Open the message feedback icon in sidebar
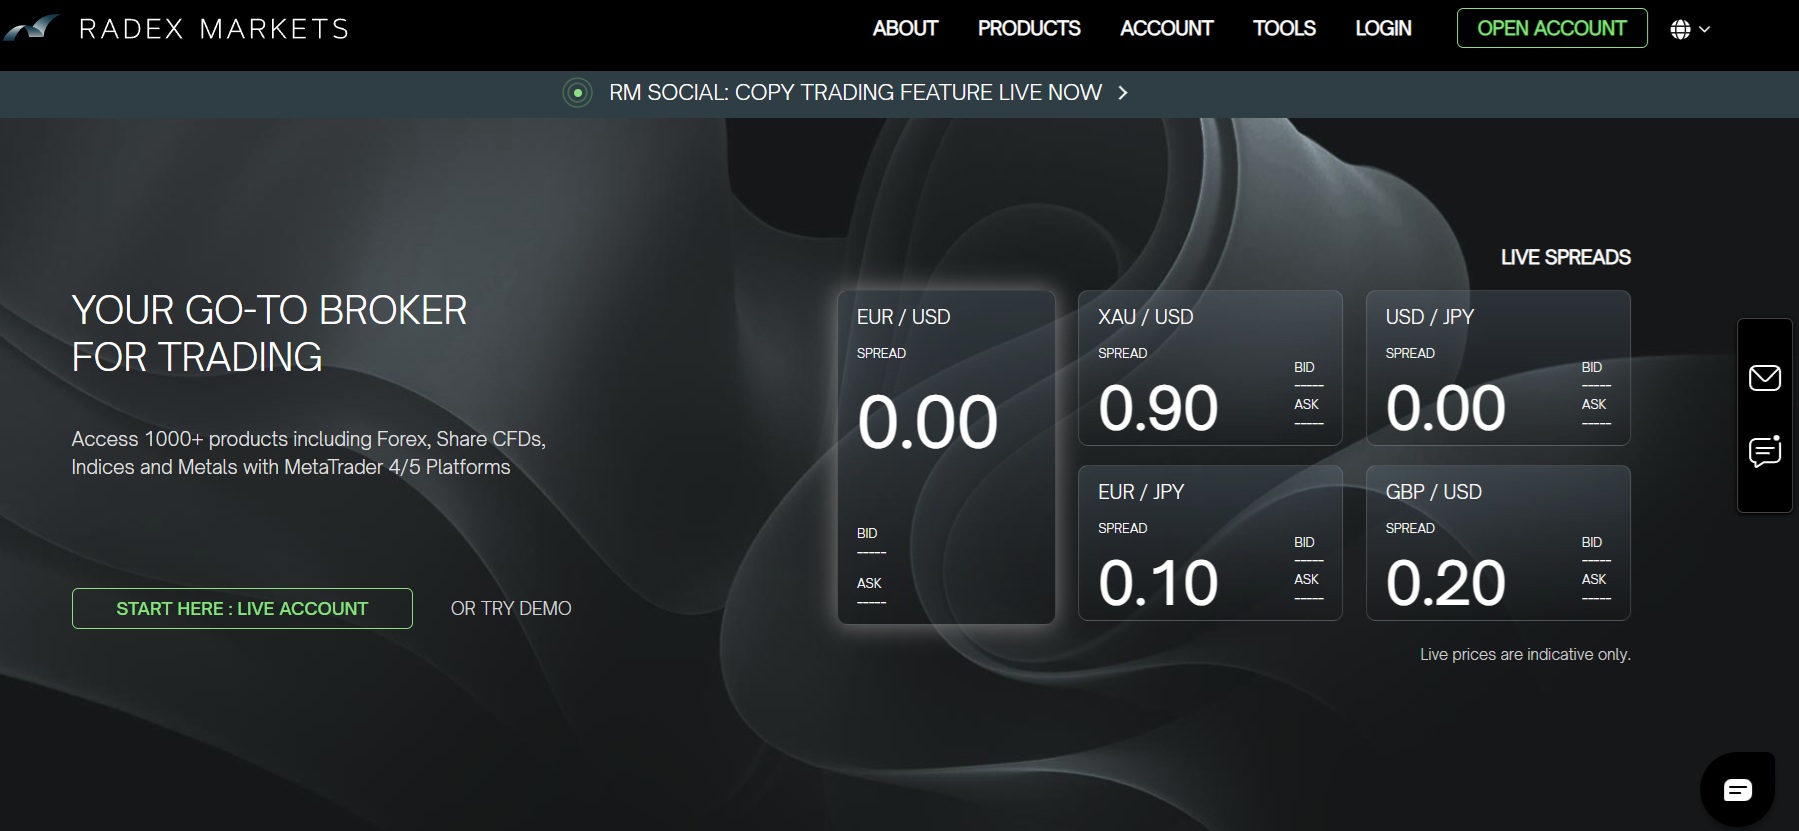Image resolution: width=1799 pixels, height=831 pixels. [x=1764, y=452]
